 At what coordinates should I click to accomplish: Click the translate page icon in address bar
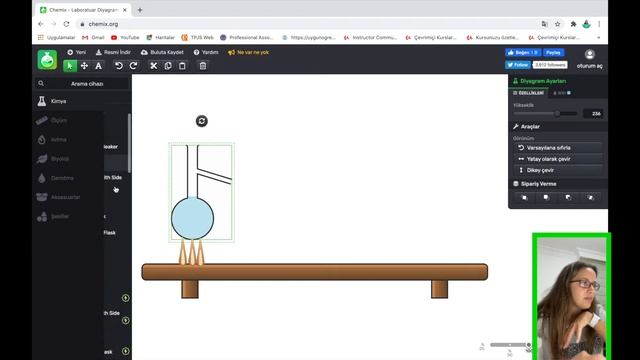(544, 24)
